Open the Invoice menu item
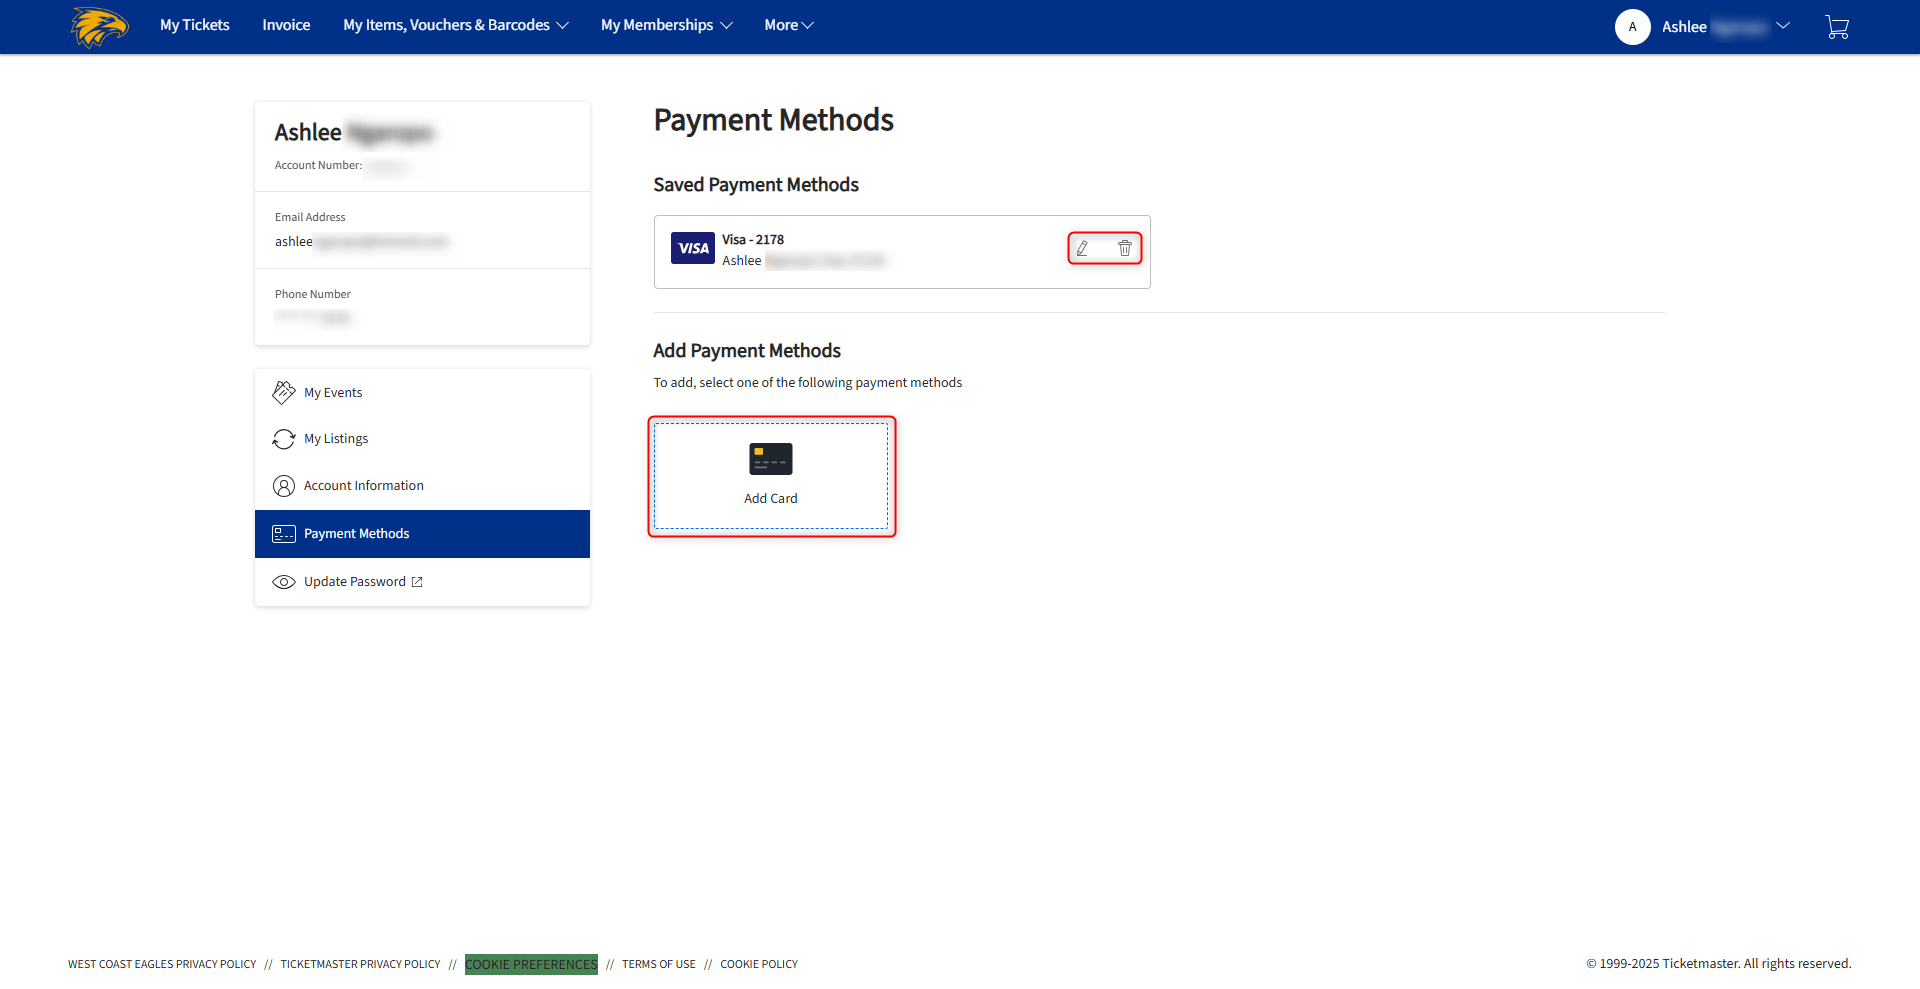This screenshot has width=1920, height=989. coord(286,25)
